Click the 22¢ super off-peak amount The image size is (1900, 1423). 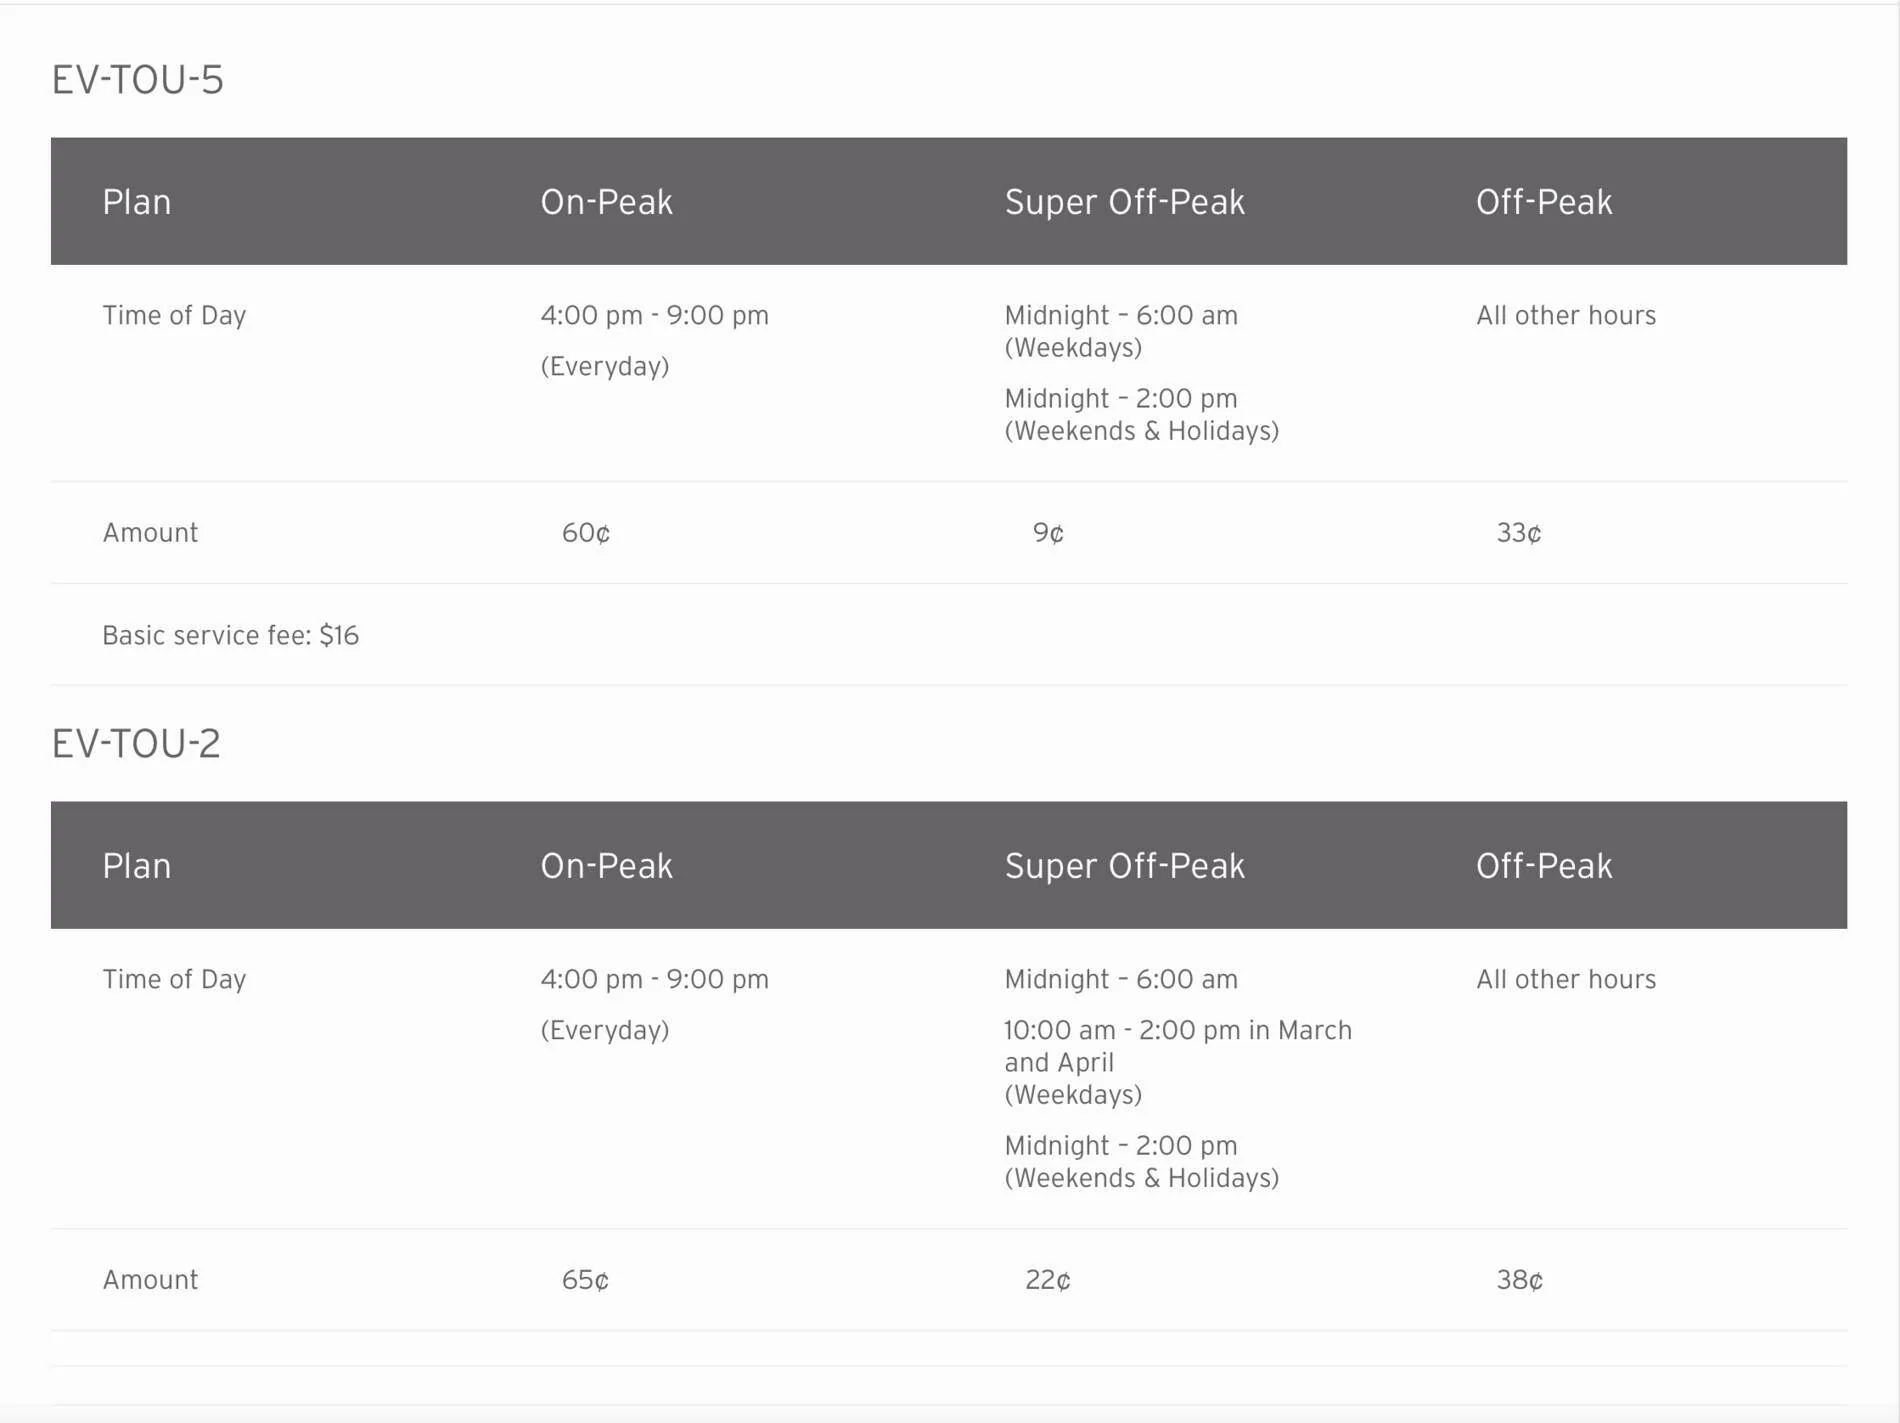(x=1048, y=1280)
